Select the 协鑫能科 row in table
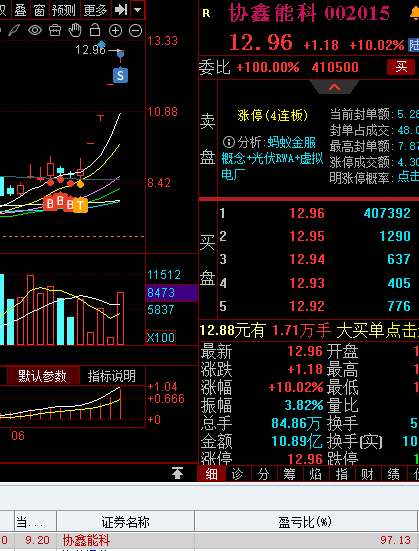Viewport: 419px width, 551px height. coord(210,540)
